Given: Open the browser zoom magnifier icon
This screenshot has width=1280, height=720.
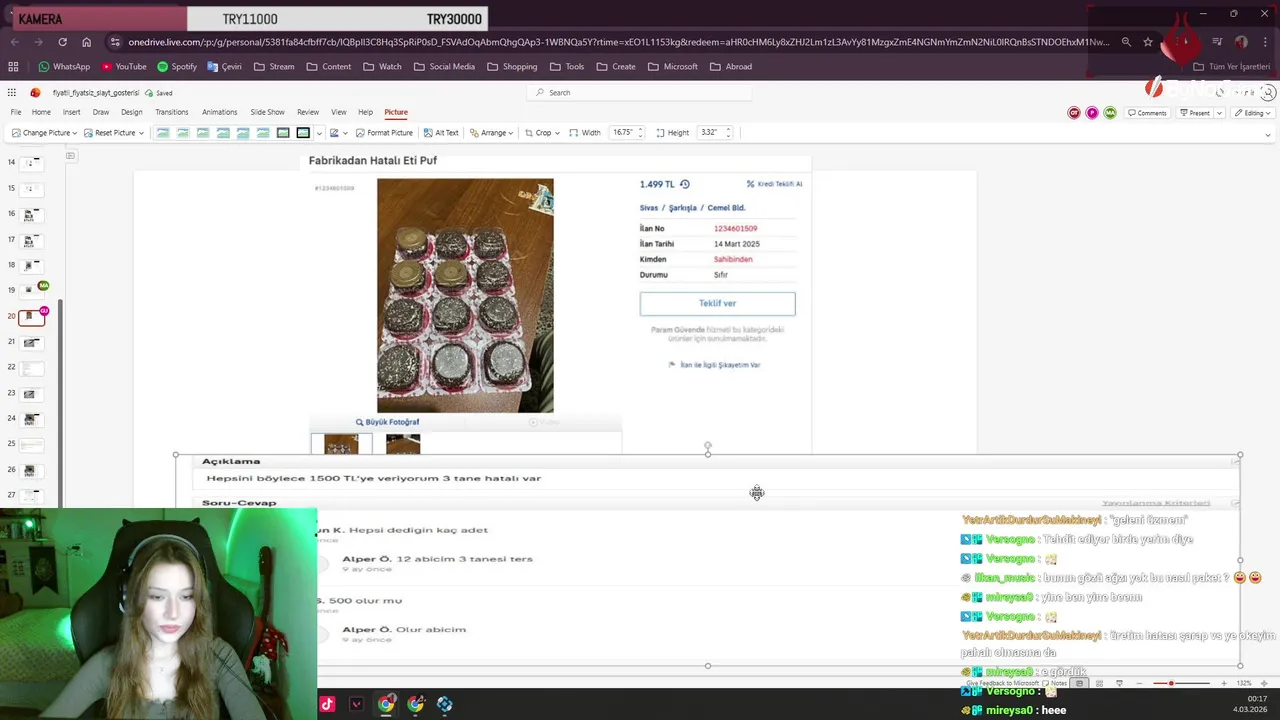Looking at the screenshot, I should click(x=1126, y=42).
